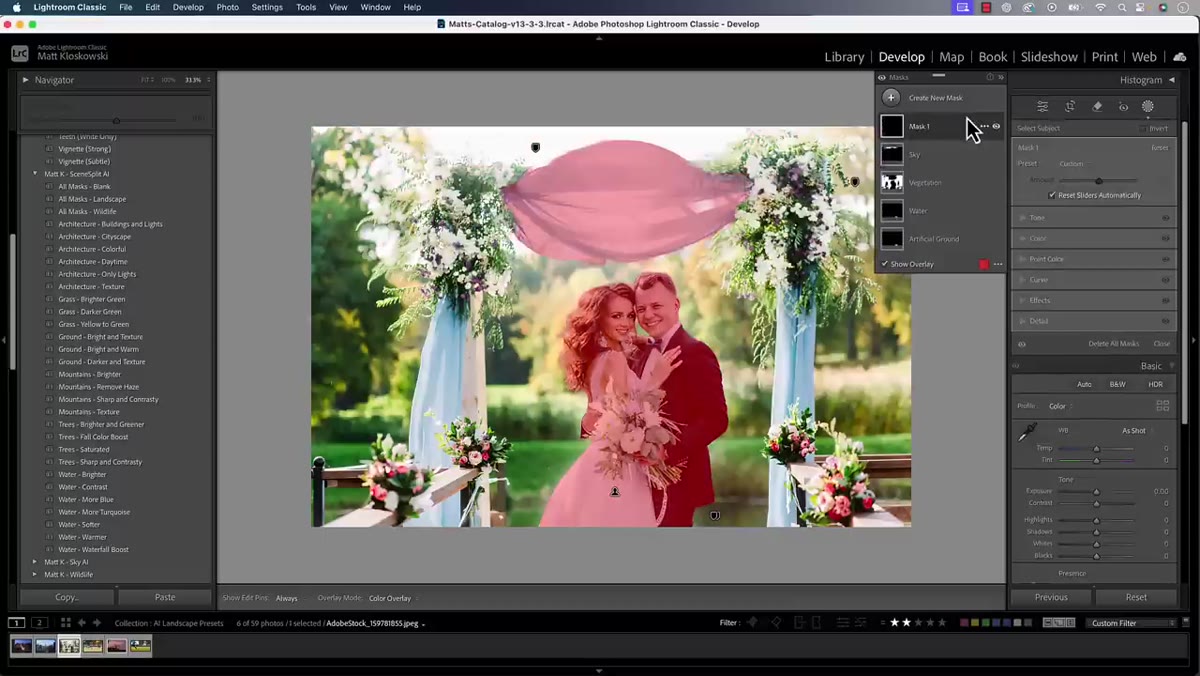
Task: Open the Custom Filter dropdown
Action: (x=1132, y=623)
